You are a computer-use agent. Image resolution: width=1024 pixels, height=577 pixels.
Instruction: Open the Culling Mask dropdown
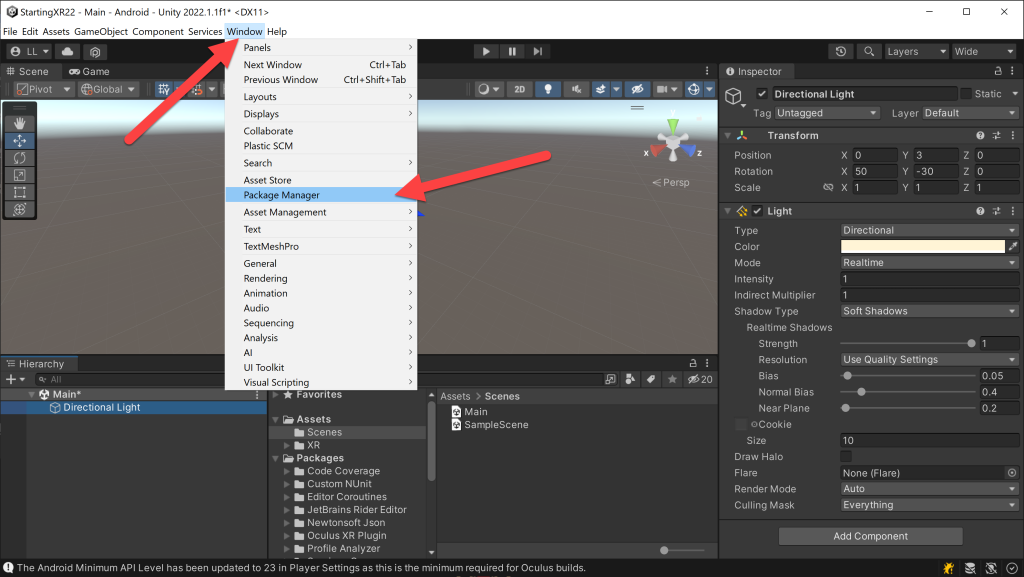point(929,505)
